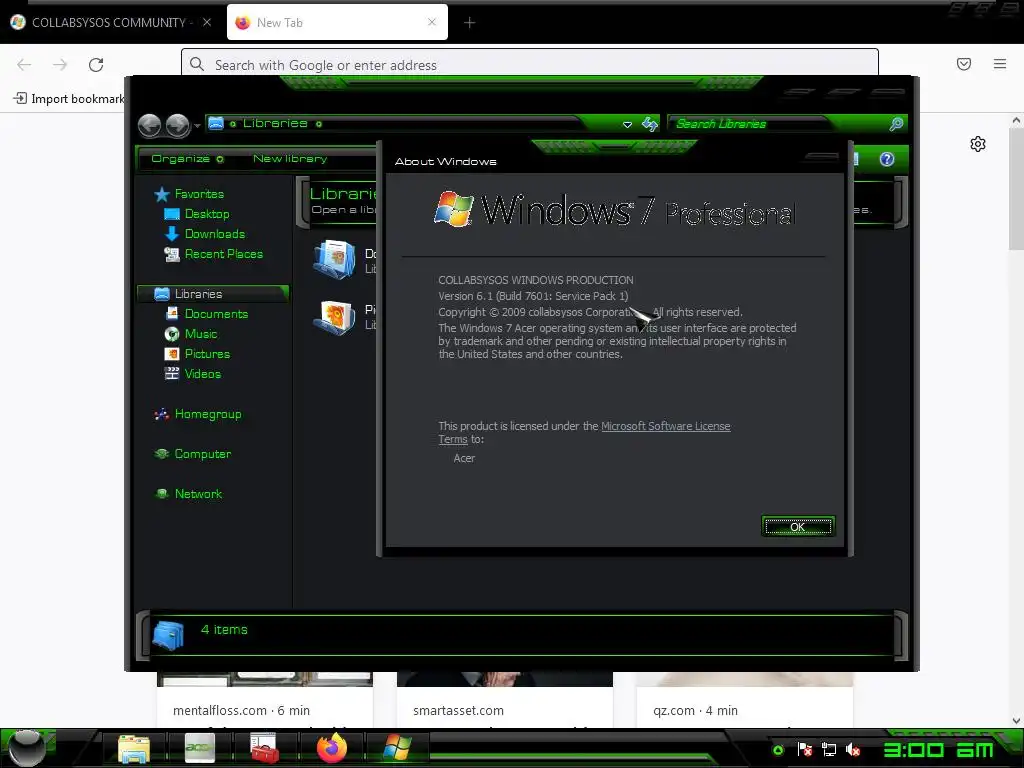The image size is (1024, 768).
Task: Switch to COLLABSYSOS COMMUNITY browser tab
Action: 109,22
